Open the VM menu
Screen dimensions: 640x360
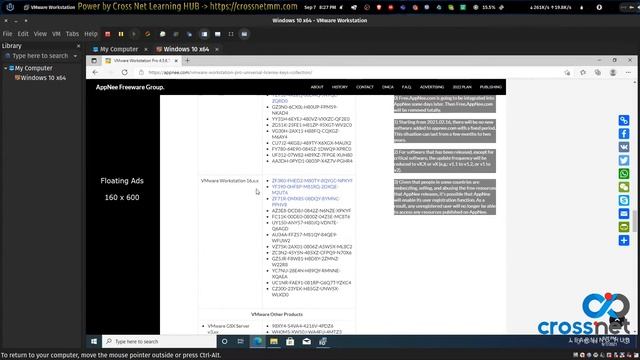point(56,34)
